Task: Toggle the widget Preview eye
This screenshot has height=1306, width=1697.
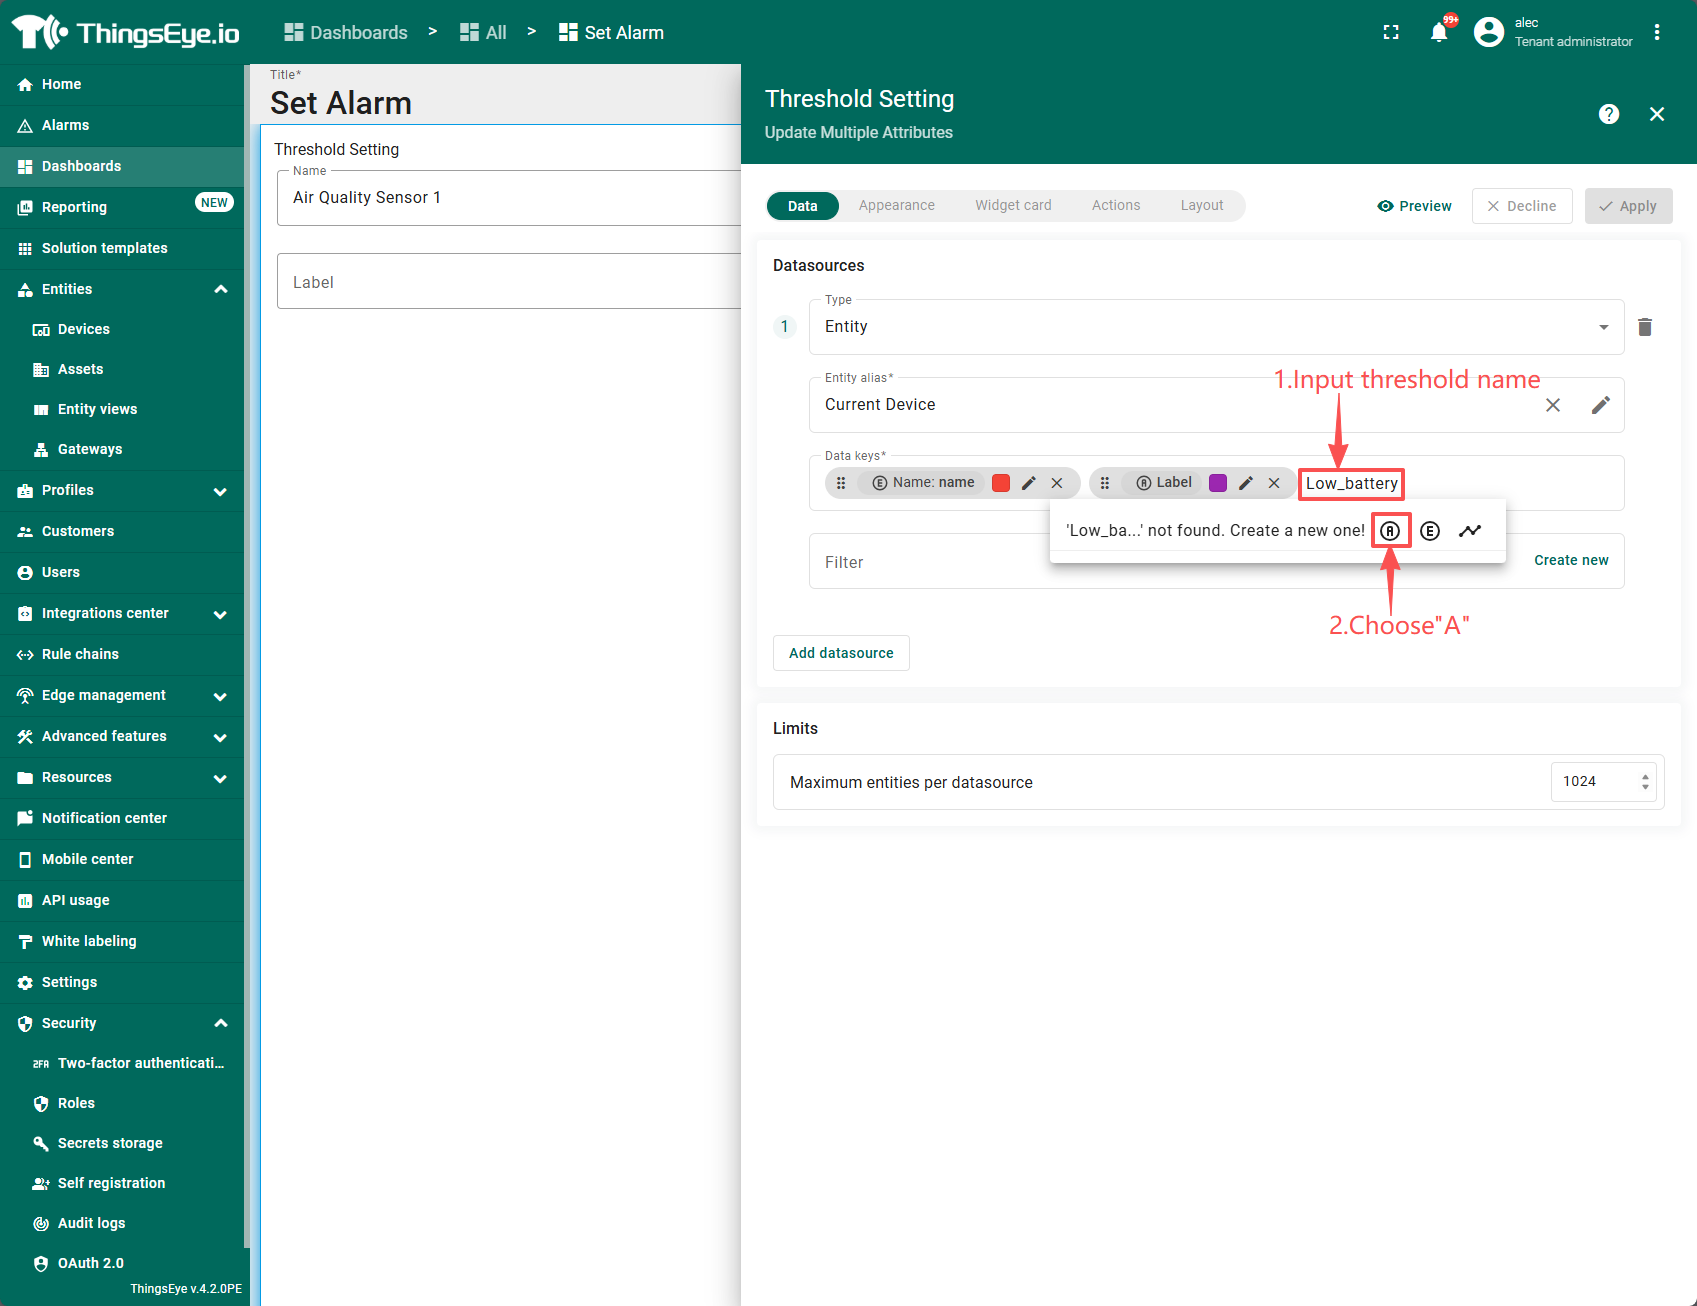Action: (x=1414, y=206)
